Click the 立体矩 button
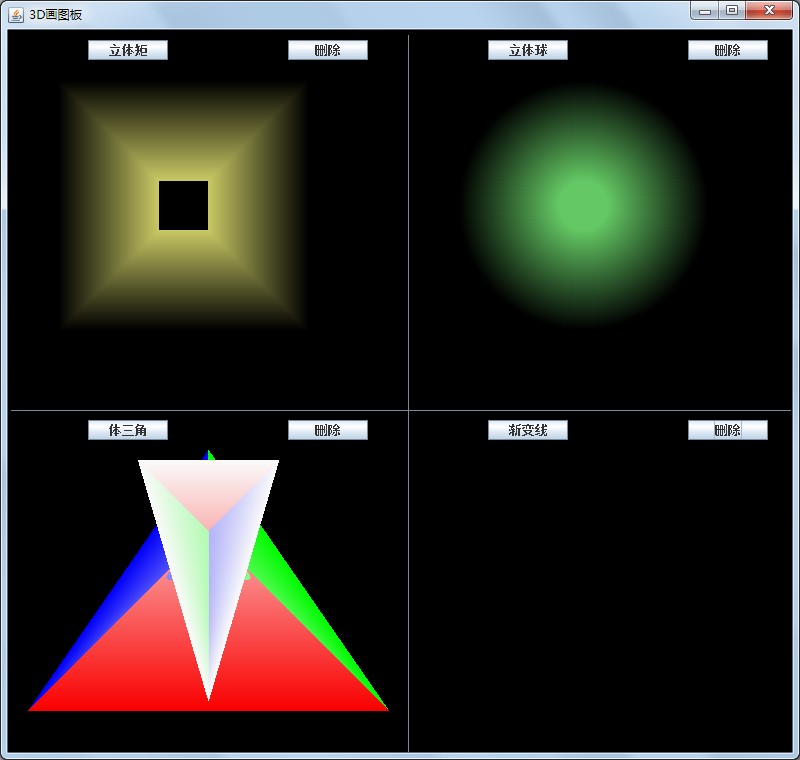Viewport: 800px width, 760px height. 128,50
